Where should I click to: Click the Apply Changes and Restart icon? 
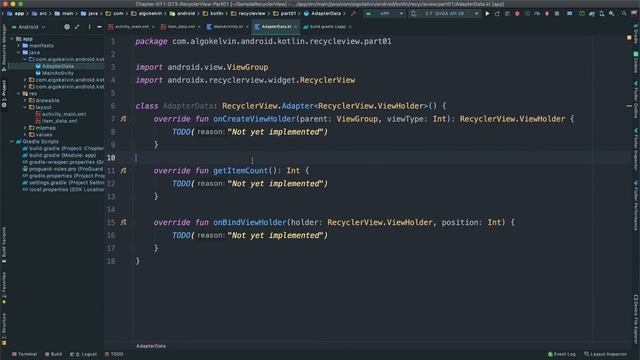point(497,13)
